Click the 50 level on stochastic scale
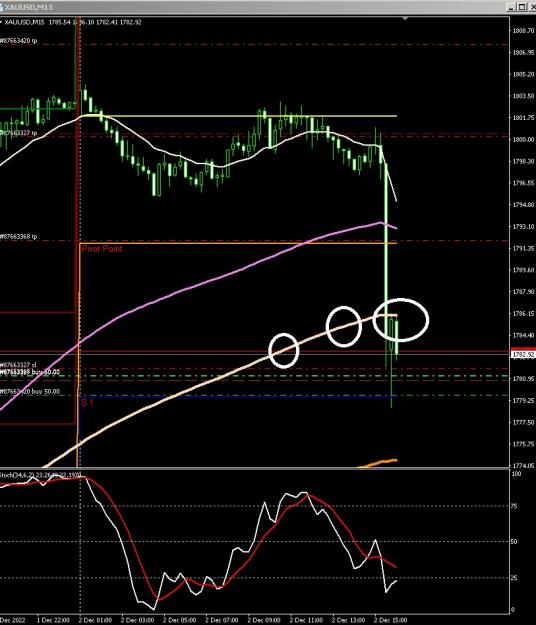This screenshot has width=536, height=625. tap(514, 541)
